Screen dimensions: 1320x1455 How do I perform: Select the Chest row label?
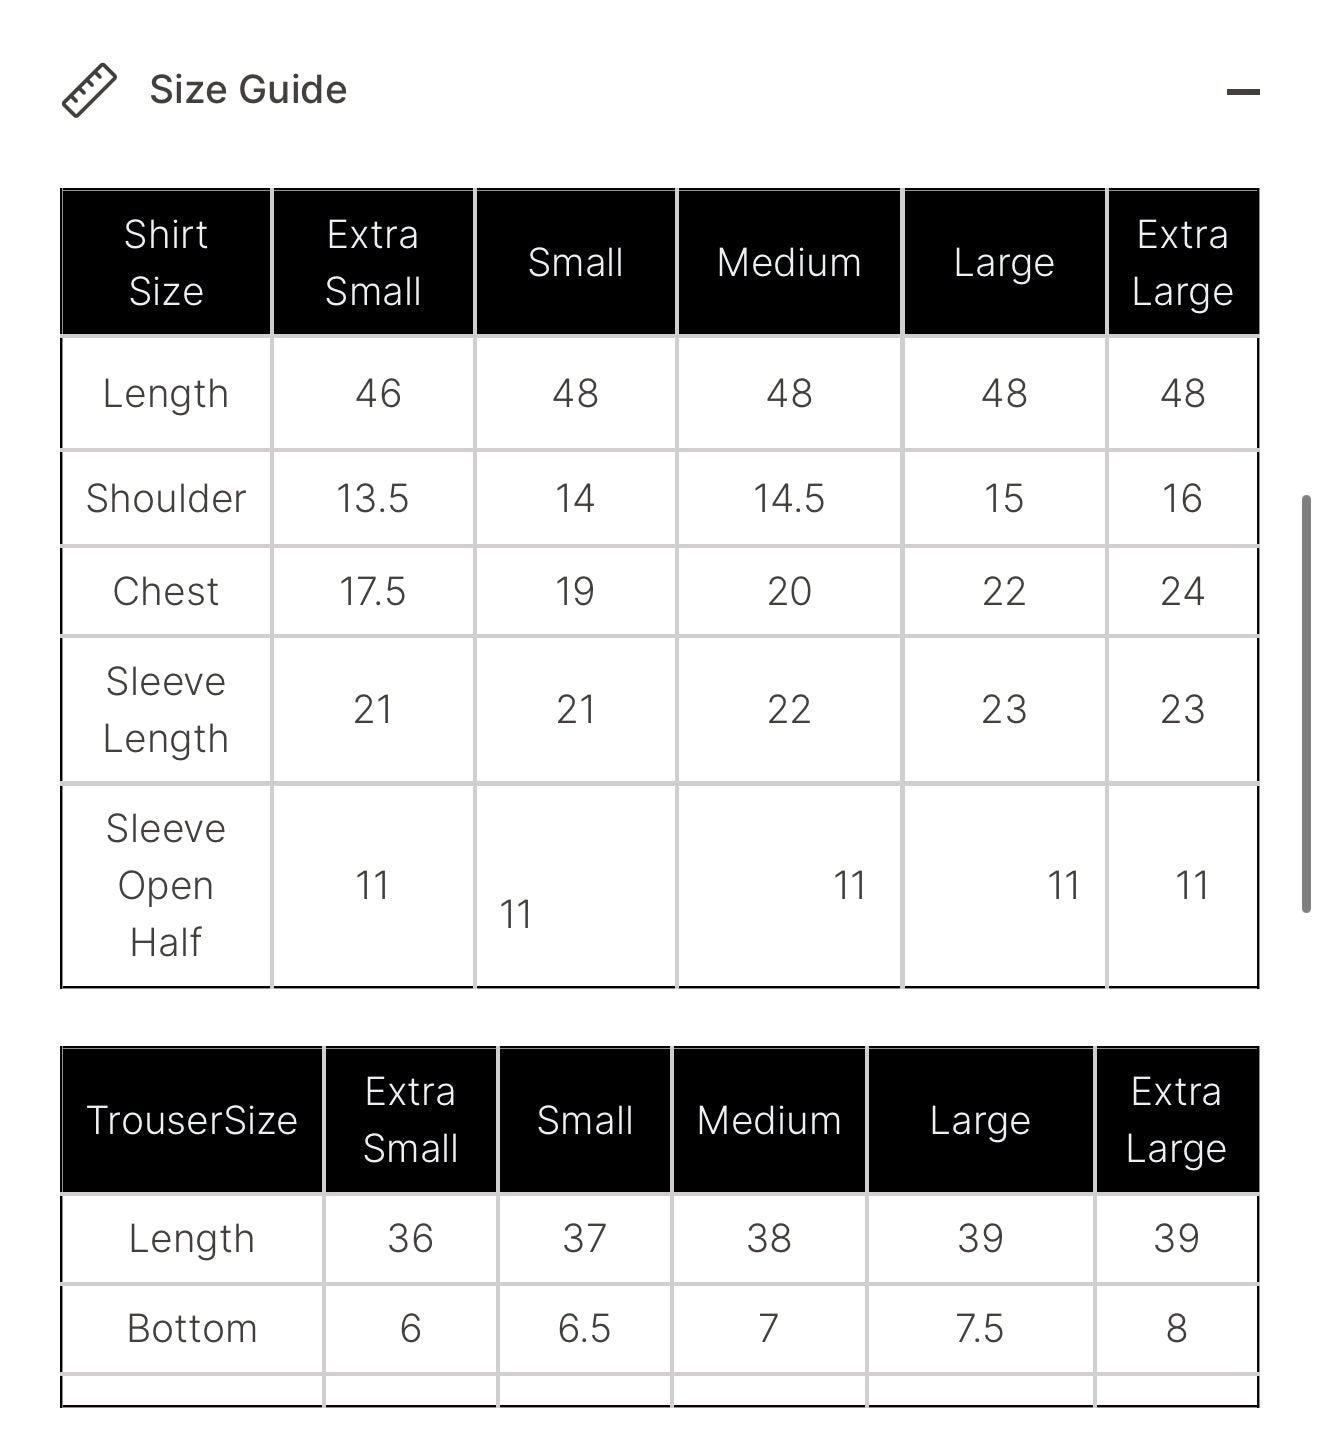click(x=166, y=591)
